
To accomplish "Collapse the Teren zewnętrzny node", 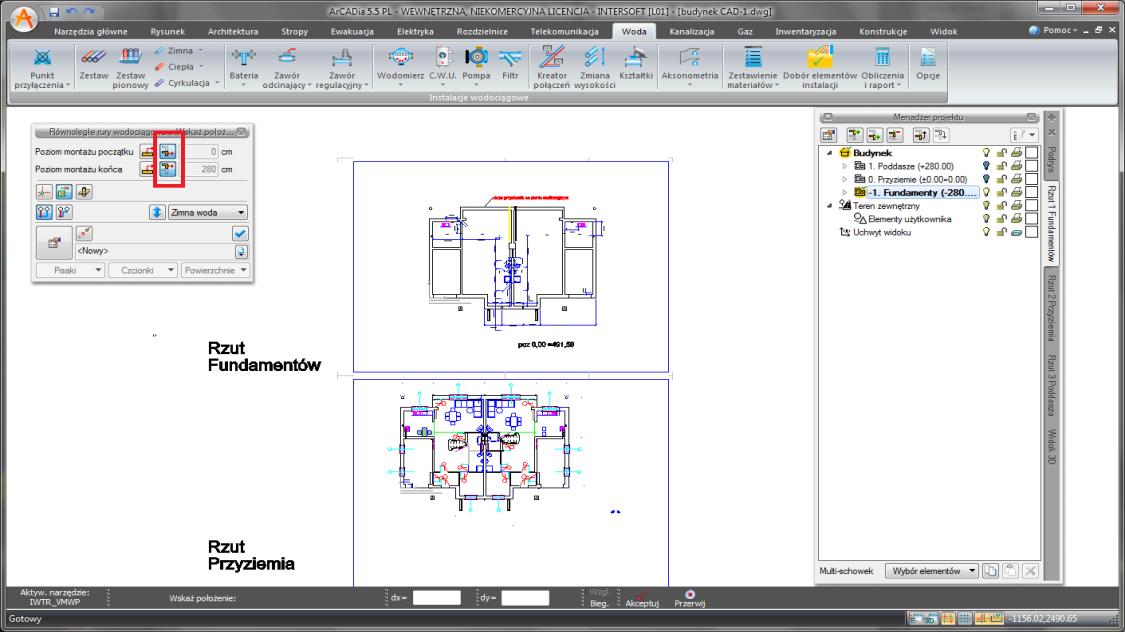I will pyautogui.click(x=829, y=206).
